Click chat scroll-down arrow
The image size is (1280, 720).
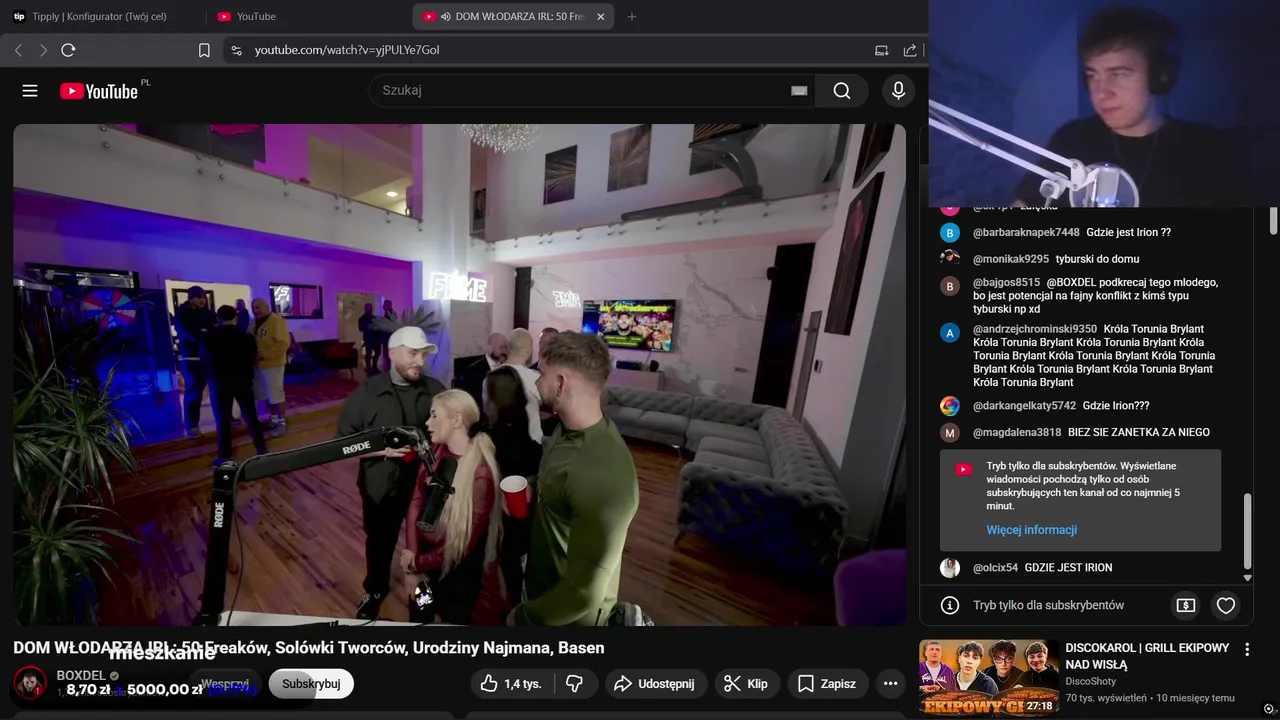(x=1247, y=578)
